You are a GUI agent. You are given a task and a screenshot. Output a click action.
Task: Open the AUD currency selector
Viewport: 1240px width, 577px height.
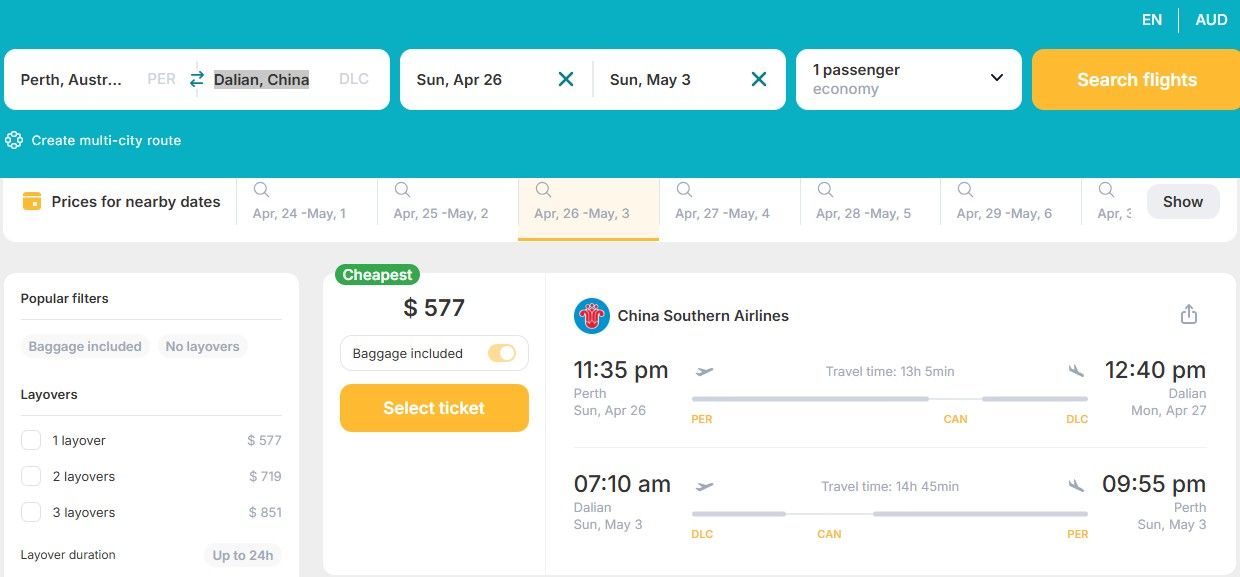1211,20
